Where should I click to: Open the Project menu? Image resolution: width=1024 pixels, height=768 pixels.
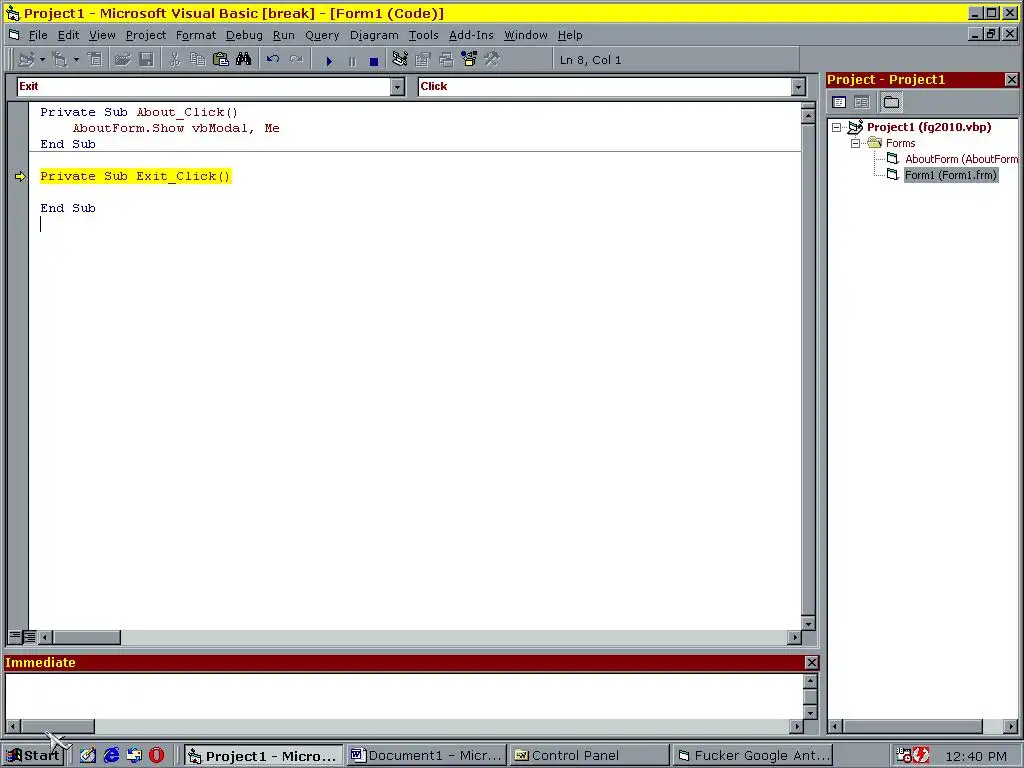(x=146, y=35)
